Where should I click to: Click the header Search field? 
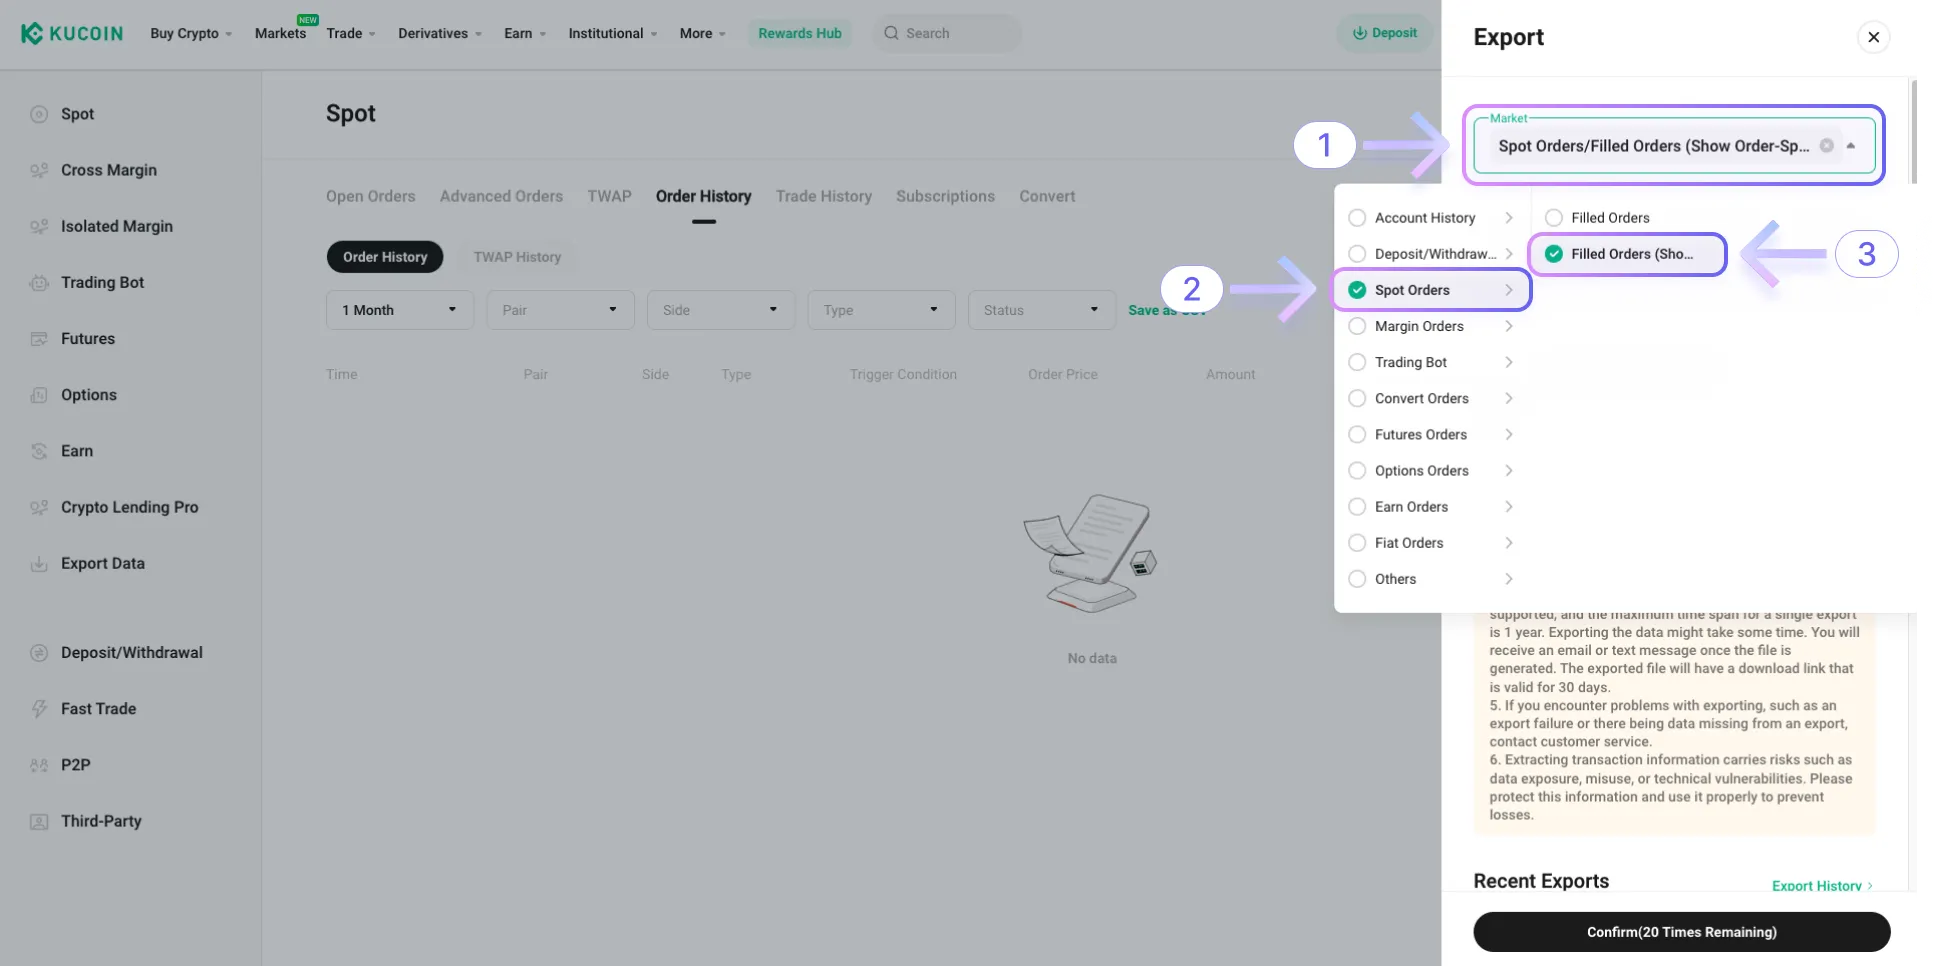tap(947, 33)
